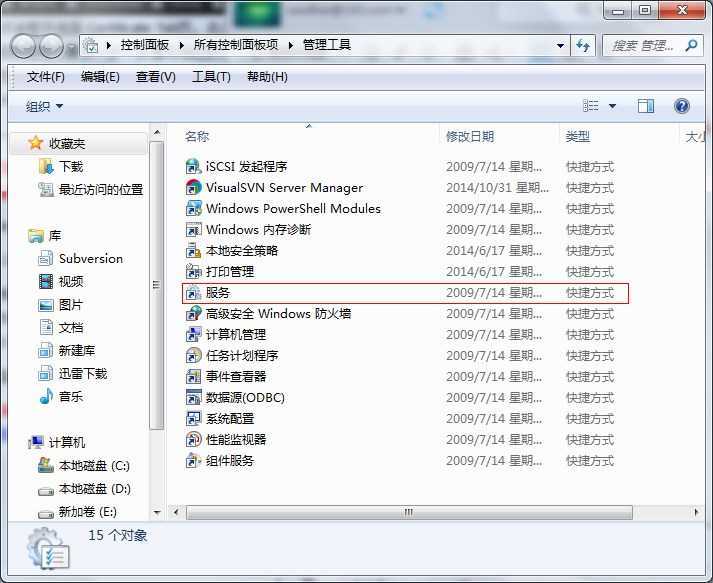
Task: Select 事件查看器 icon
Action: (193, 377)
